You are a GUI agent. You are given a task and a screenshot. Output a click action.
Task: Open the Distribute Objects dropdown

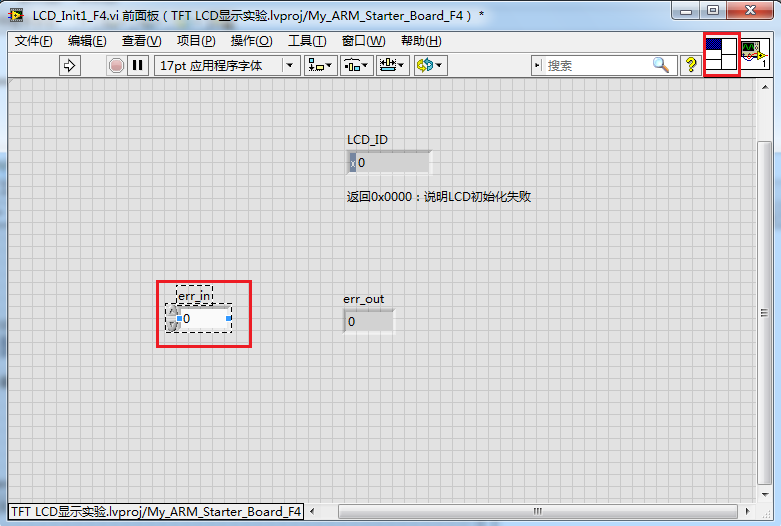pos(357,65)
